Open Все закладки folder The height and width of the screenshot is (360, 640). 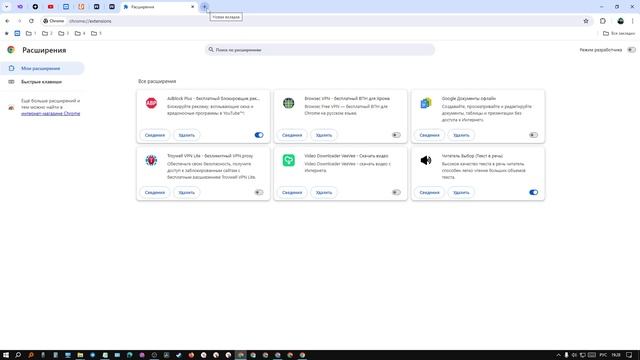pyautogui.click(x=619, y=33)
